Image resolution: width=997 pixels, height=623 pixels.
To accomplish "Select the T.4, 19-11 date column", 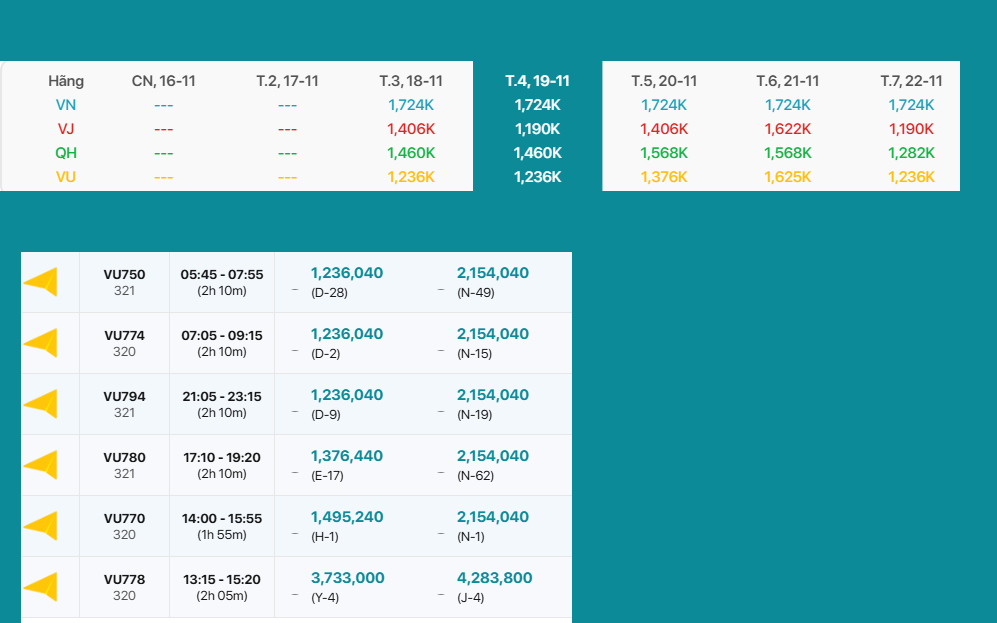I will (537, 81).
